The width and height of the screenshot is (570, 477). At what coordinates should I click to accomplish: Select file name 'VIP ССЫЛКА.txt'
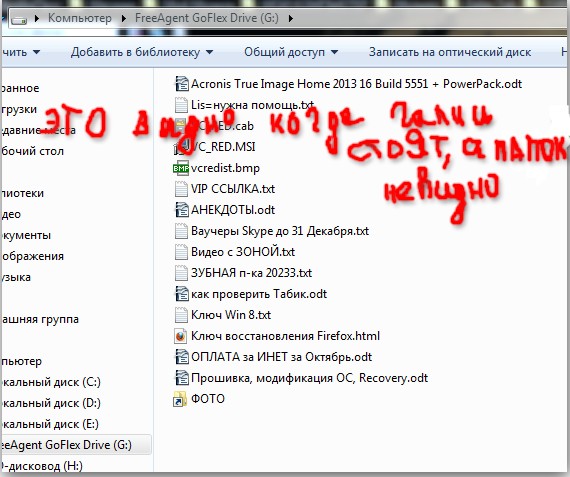click(233, 189)
